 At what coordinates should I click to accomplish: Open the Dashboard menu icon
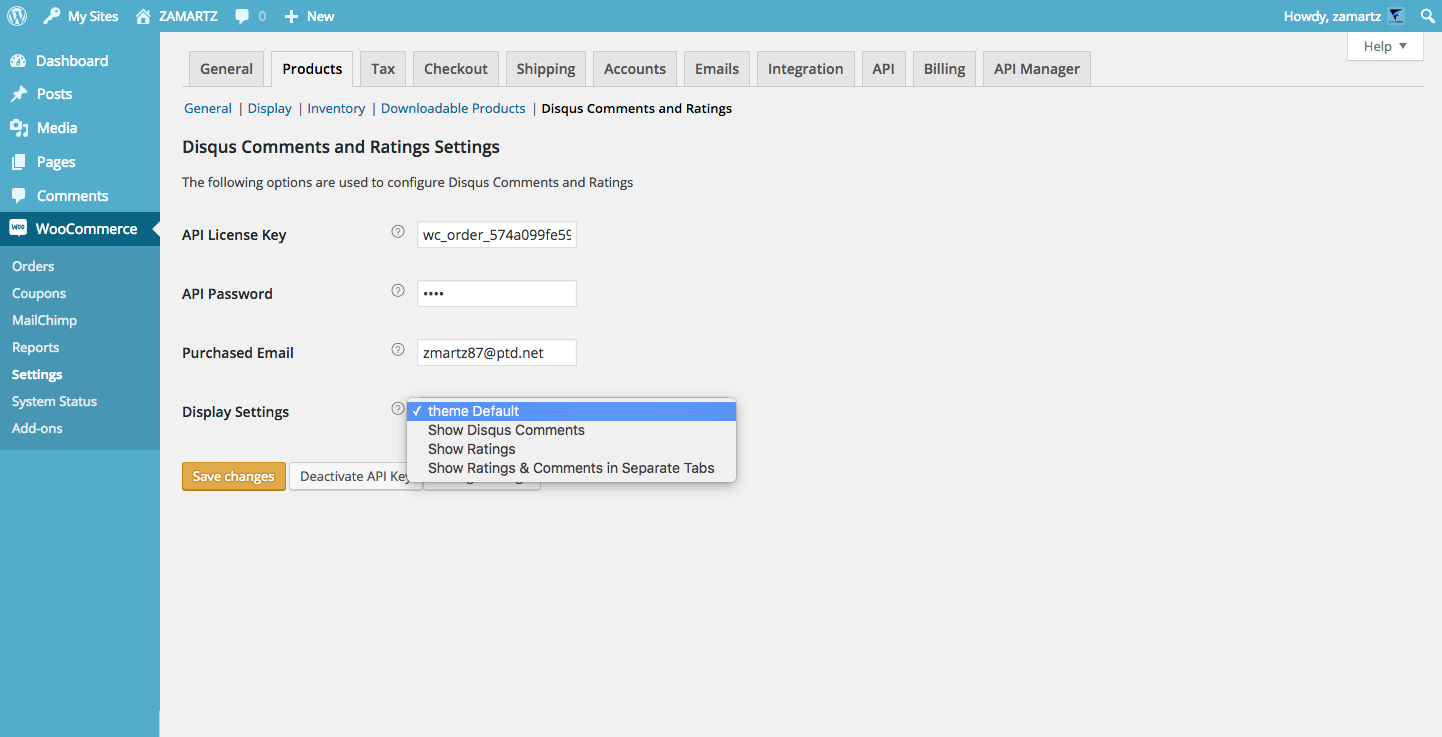click(18, 61)
